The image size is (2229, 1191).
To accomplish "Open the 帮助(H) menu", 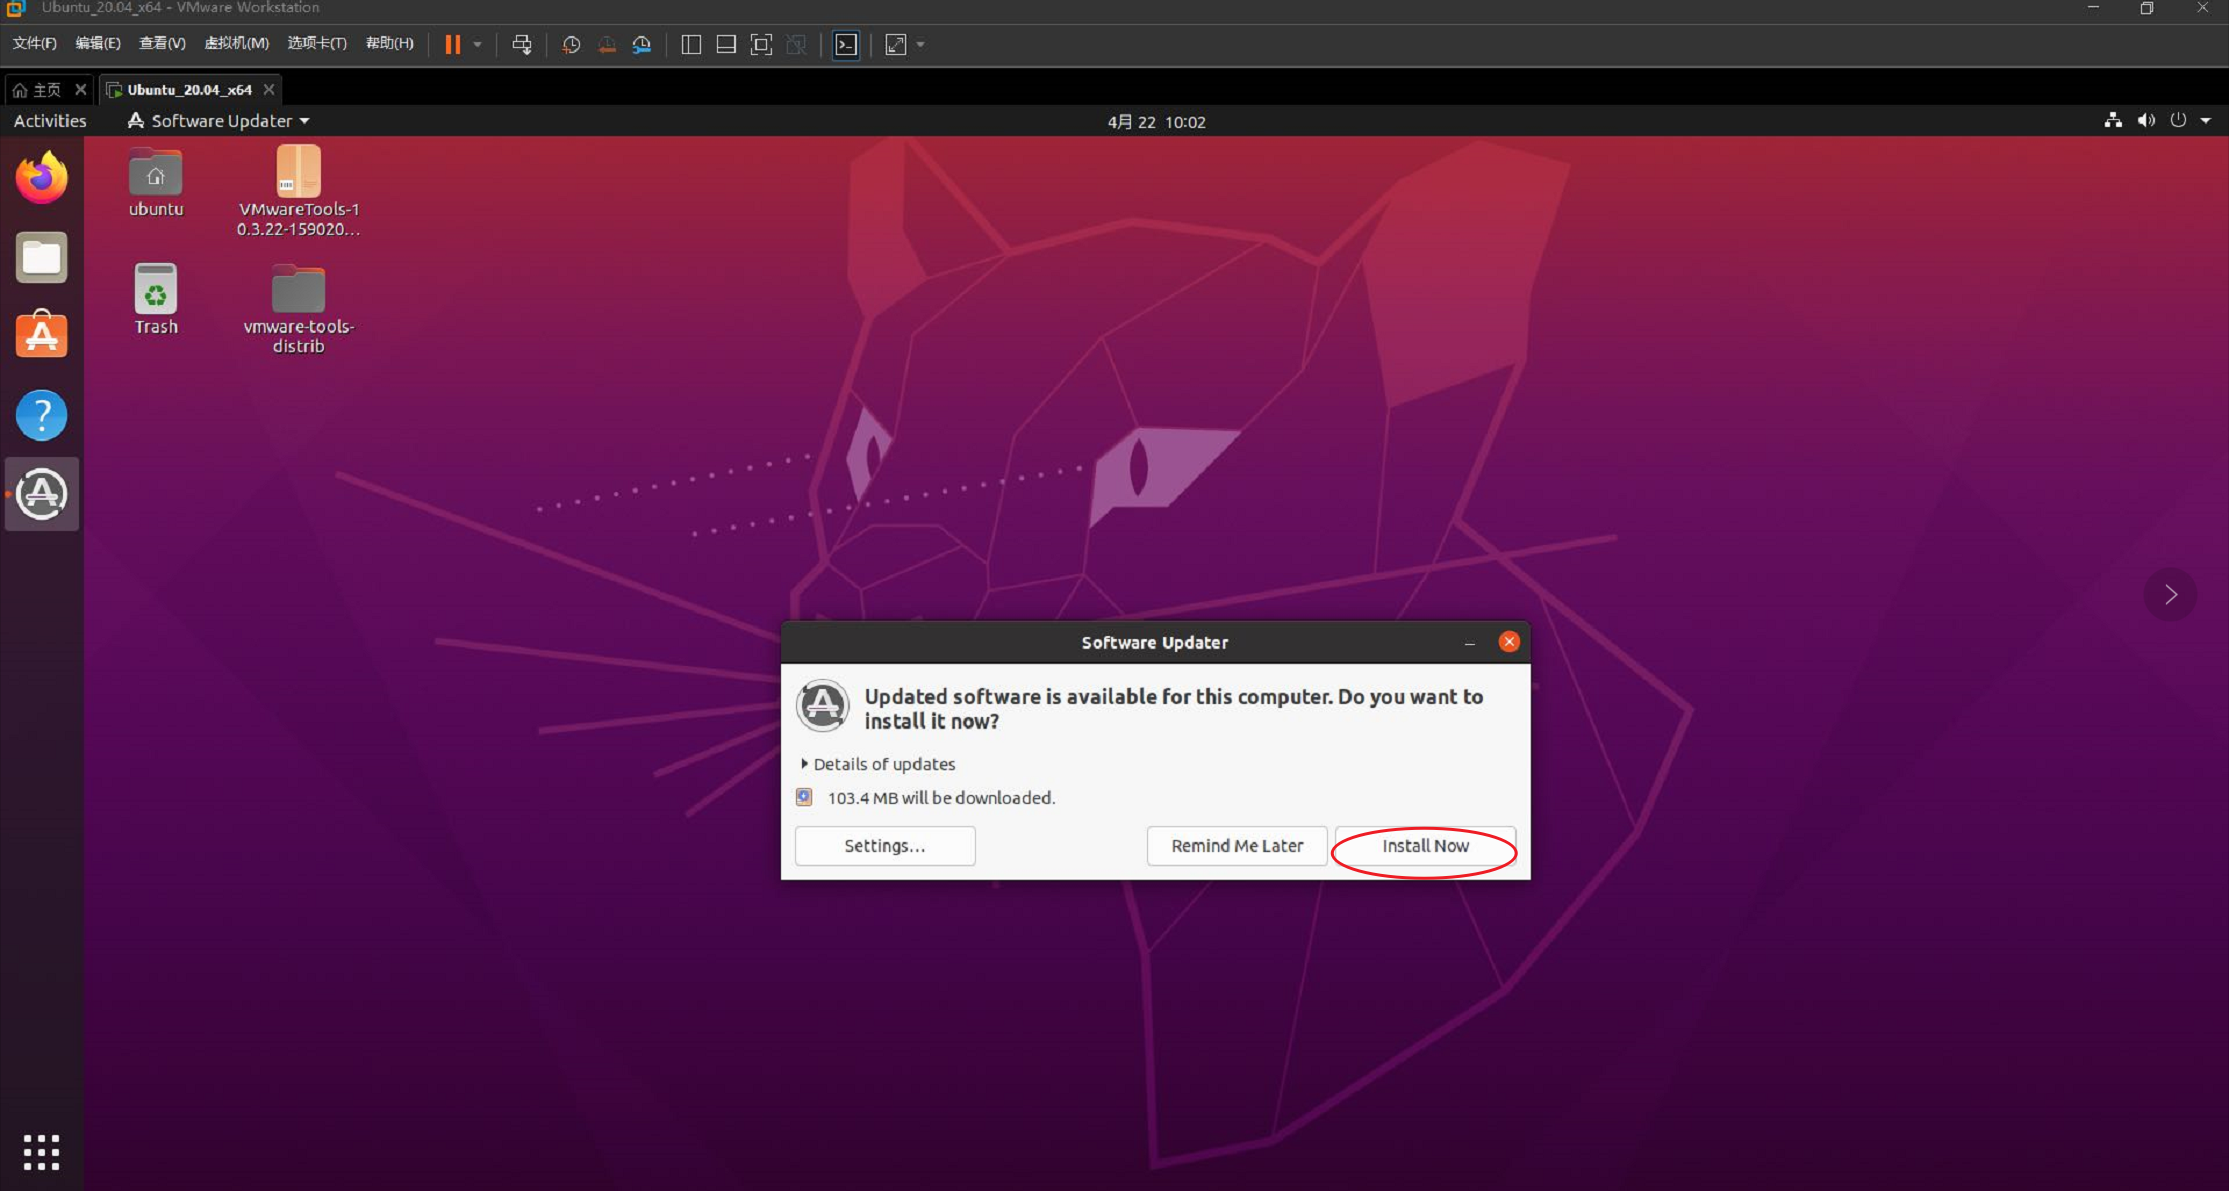I will click(389, 43).
